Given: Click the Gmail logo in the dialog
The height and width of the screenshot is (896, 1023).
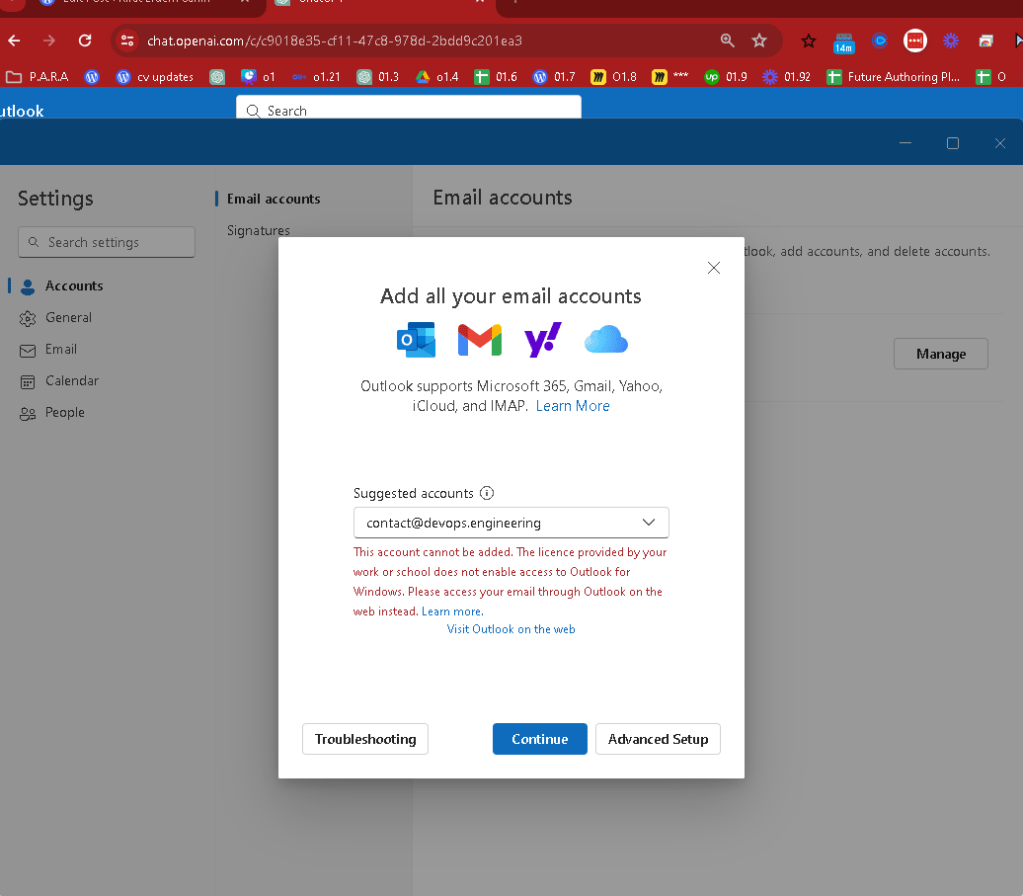Looking at the screenshot, I should click(x=480, y=340).
